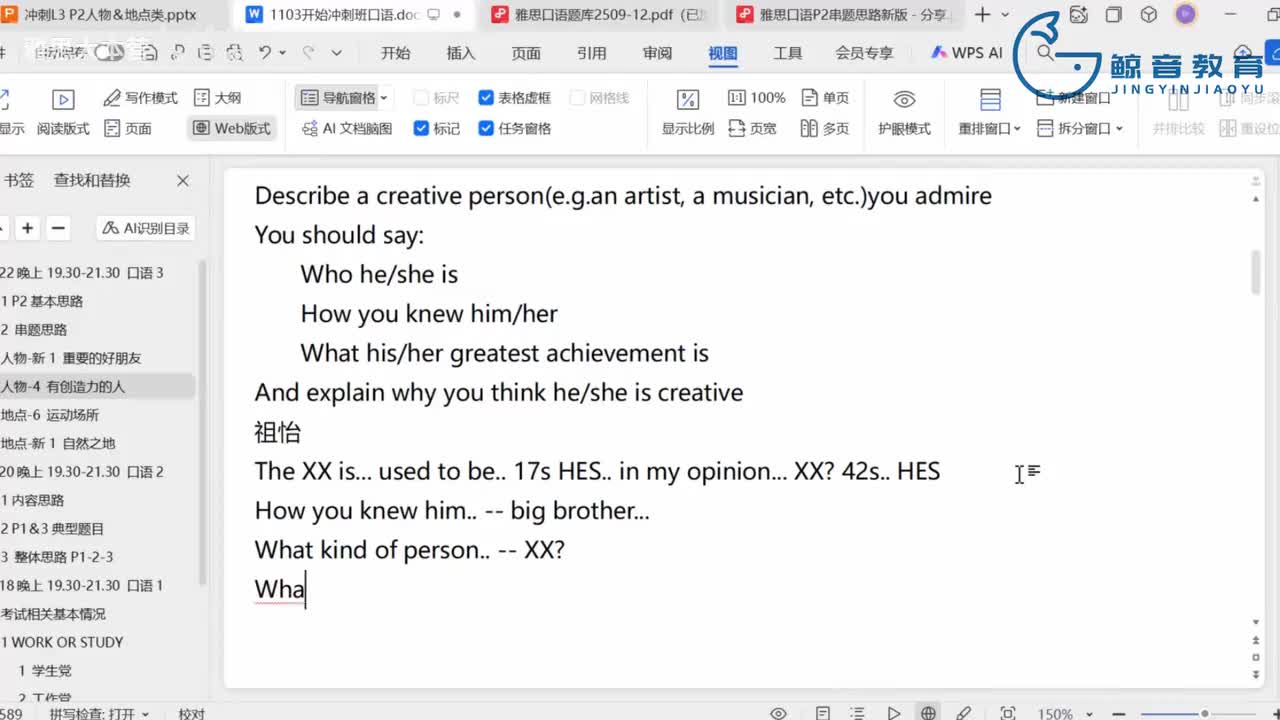The image size is (1280, 720).
Task: Click the zoom slider handle in status bar
Action: [1205, 713]
